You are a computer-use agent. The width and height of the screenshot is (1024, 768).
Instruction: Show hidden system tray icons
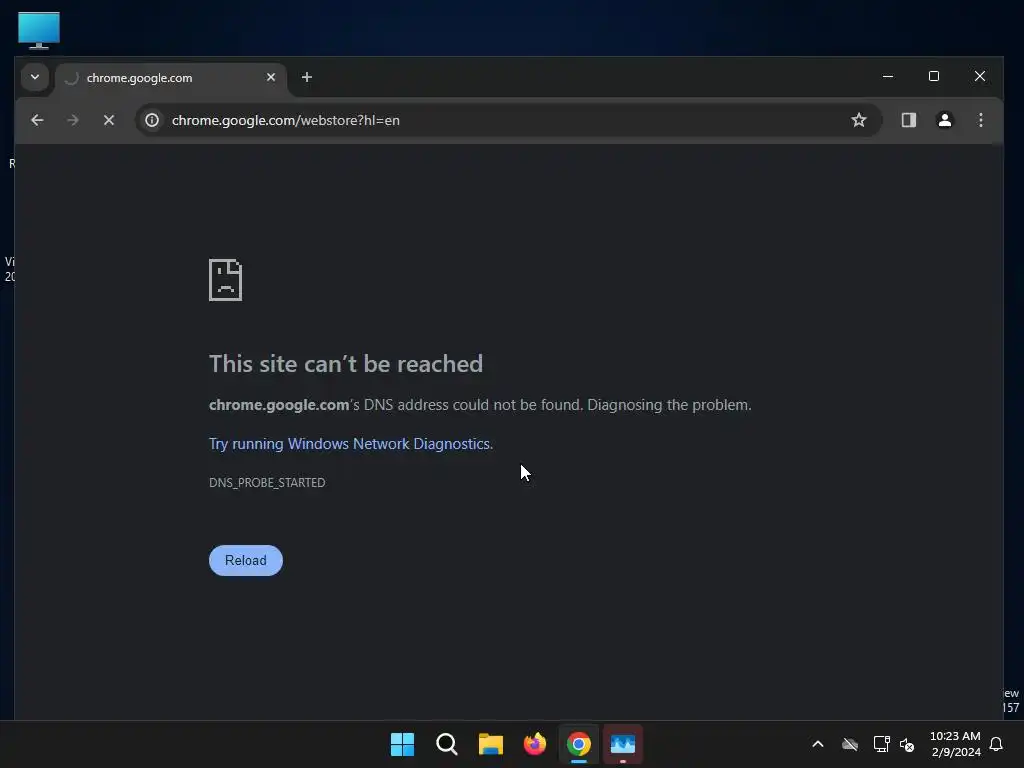pyautogui.click(x=818, y=744)
